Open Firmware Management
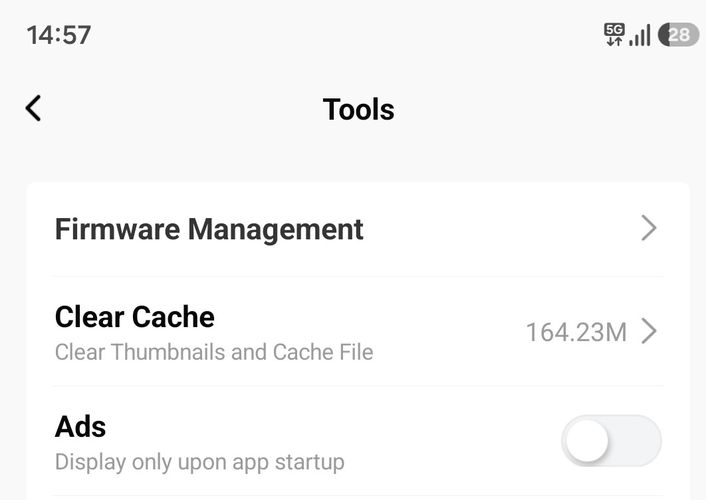The width and height of the screenshot is (706, 500). [358, 229]
